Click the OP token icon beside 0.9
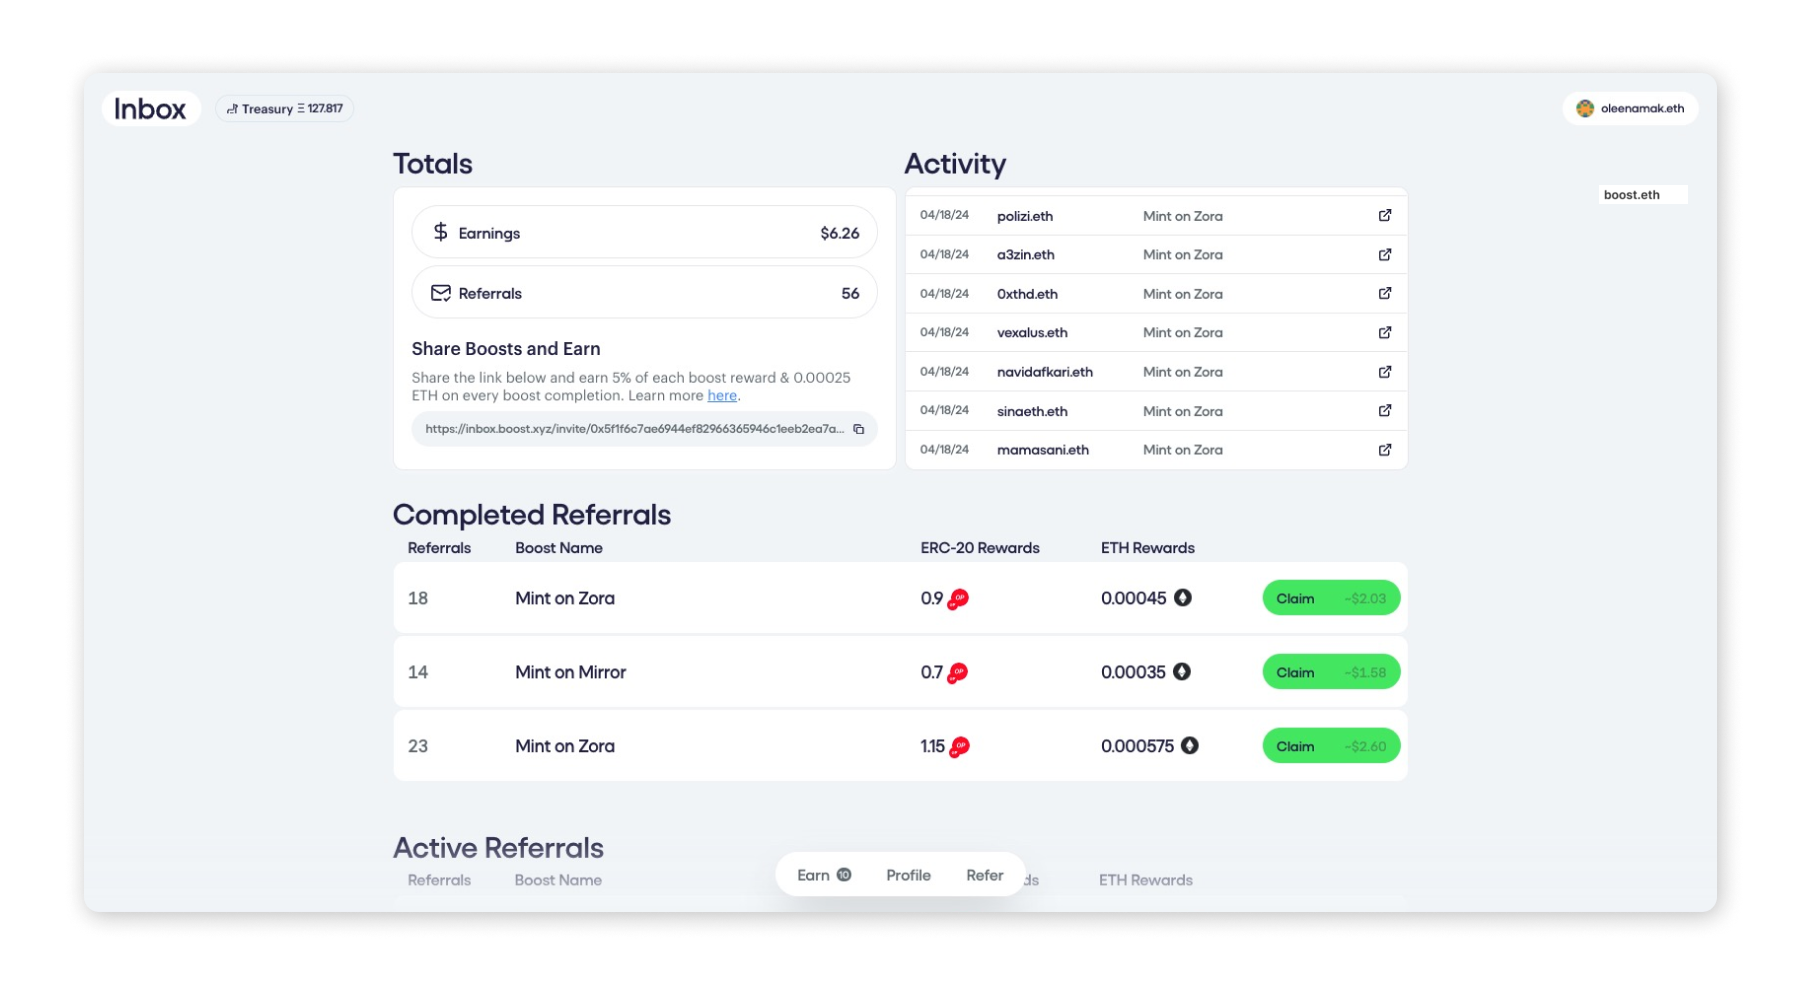This screenshot has width=1802, height=985. (x=958, y=599)
